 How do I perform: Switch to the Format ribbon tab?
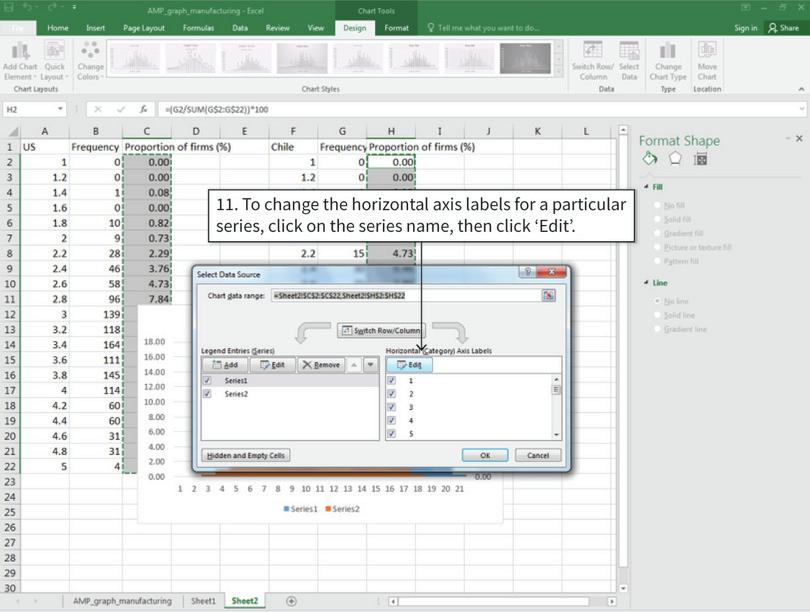(397, 28)
